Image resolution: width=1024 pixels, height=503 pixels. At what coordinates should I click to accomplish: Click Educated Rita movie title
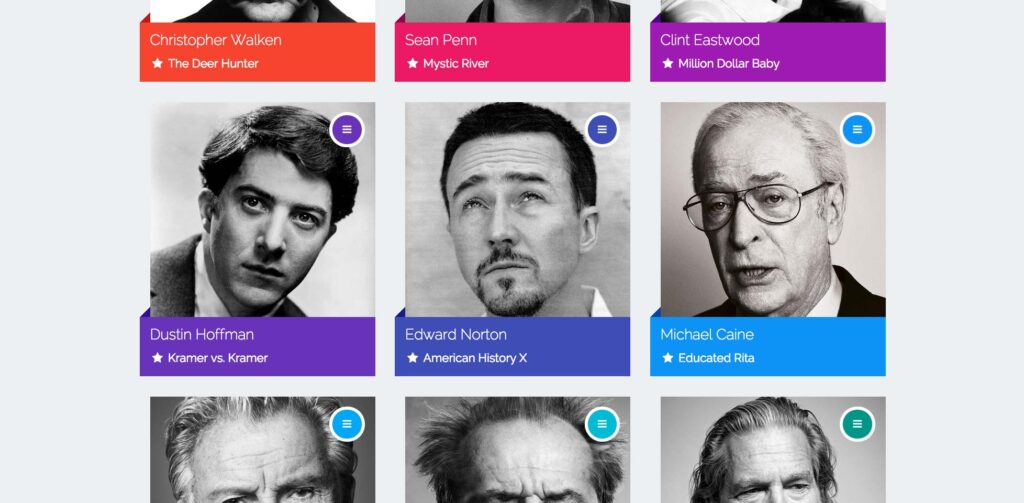716,358
